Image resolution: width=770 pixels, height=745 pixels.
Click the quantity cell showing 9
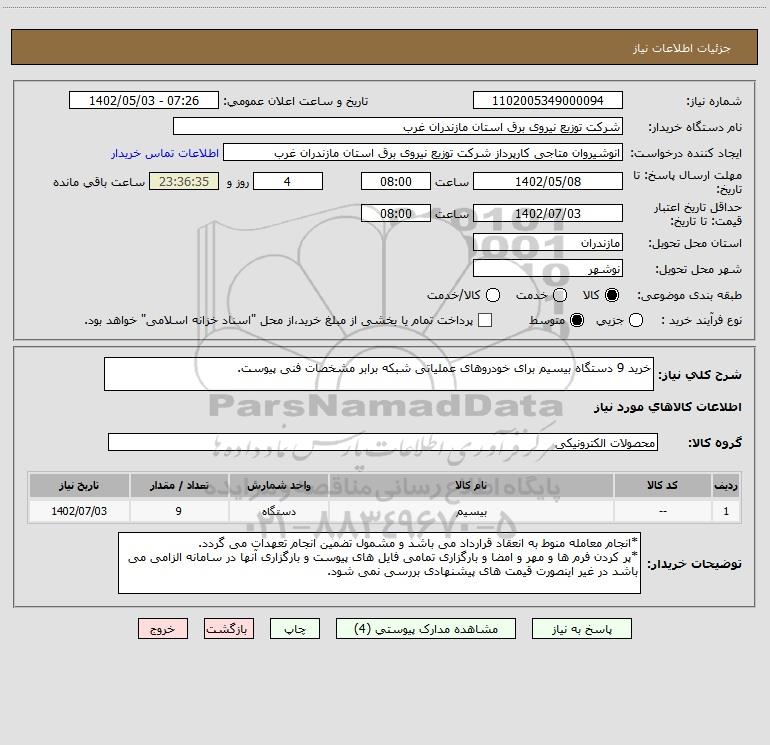tap(179, 511)
